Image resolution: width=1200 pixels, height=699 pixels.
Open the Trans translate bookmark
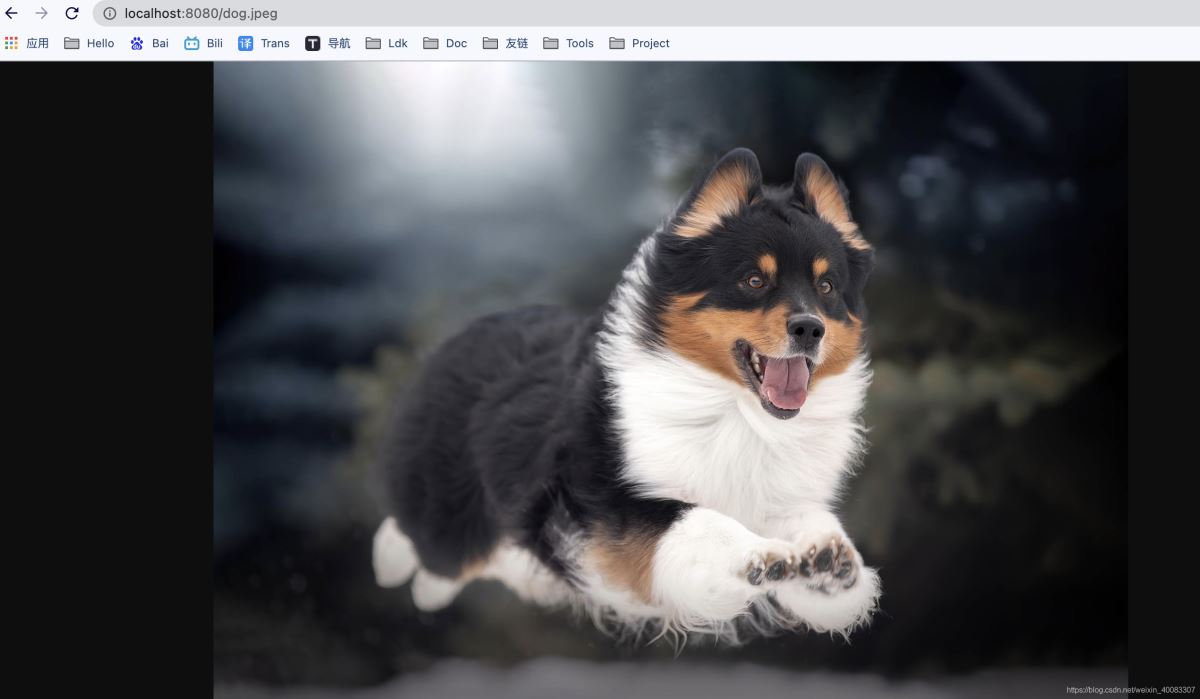(x=264, y=43)
